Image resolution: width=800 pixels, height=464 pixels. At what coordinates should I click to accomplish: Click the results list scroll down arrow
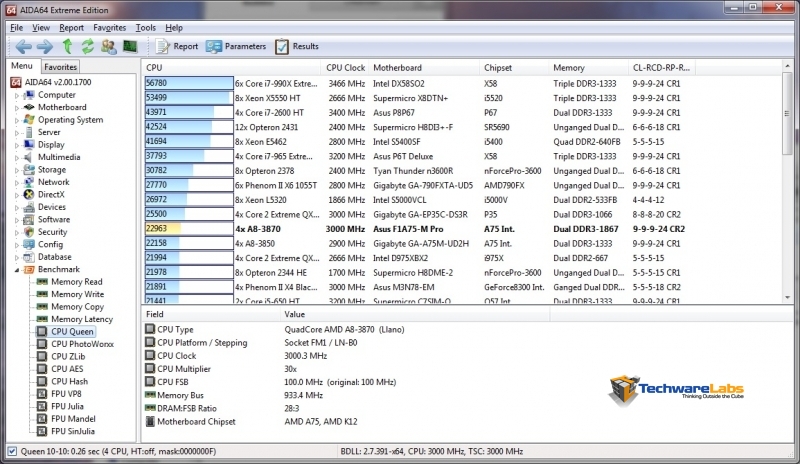point(787,297)
